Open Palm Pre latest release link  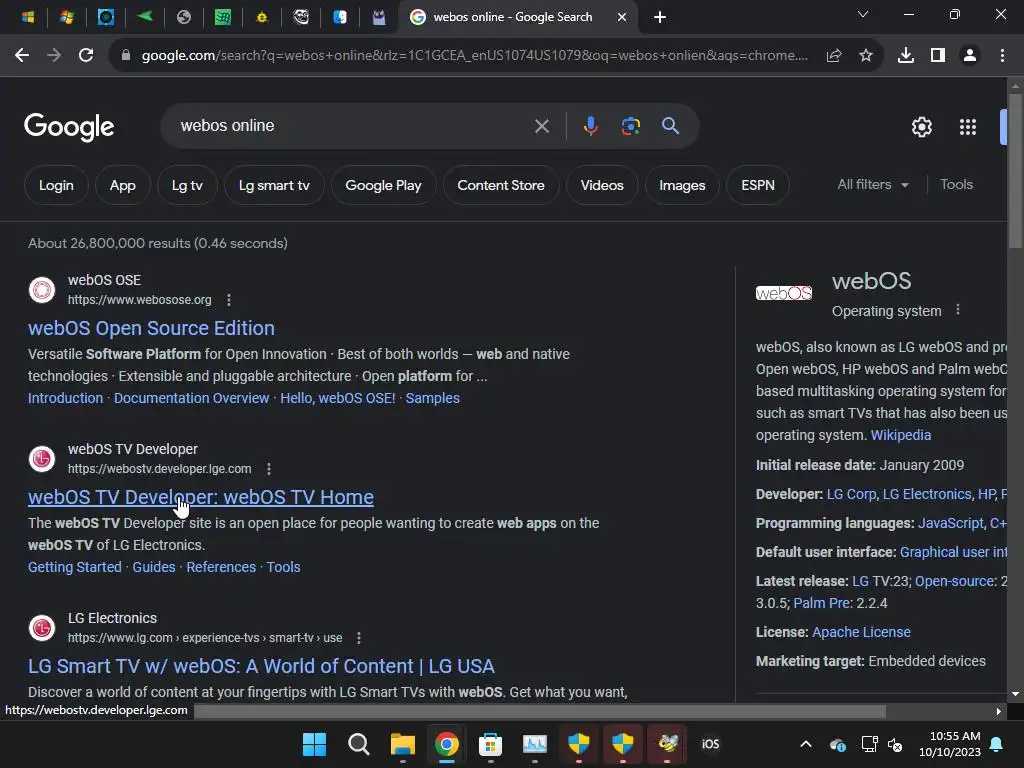point(822,603)
